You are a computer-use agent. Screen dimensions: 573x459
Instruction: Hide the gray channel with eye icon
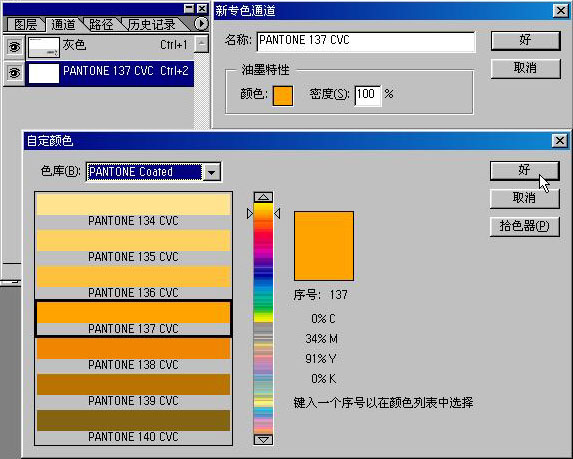click(14, 47)
